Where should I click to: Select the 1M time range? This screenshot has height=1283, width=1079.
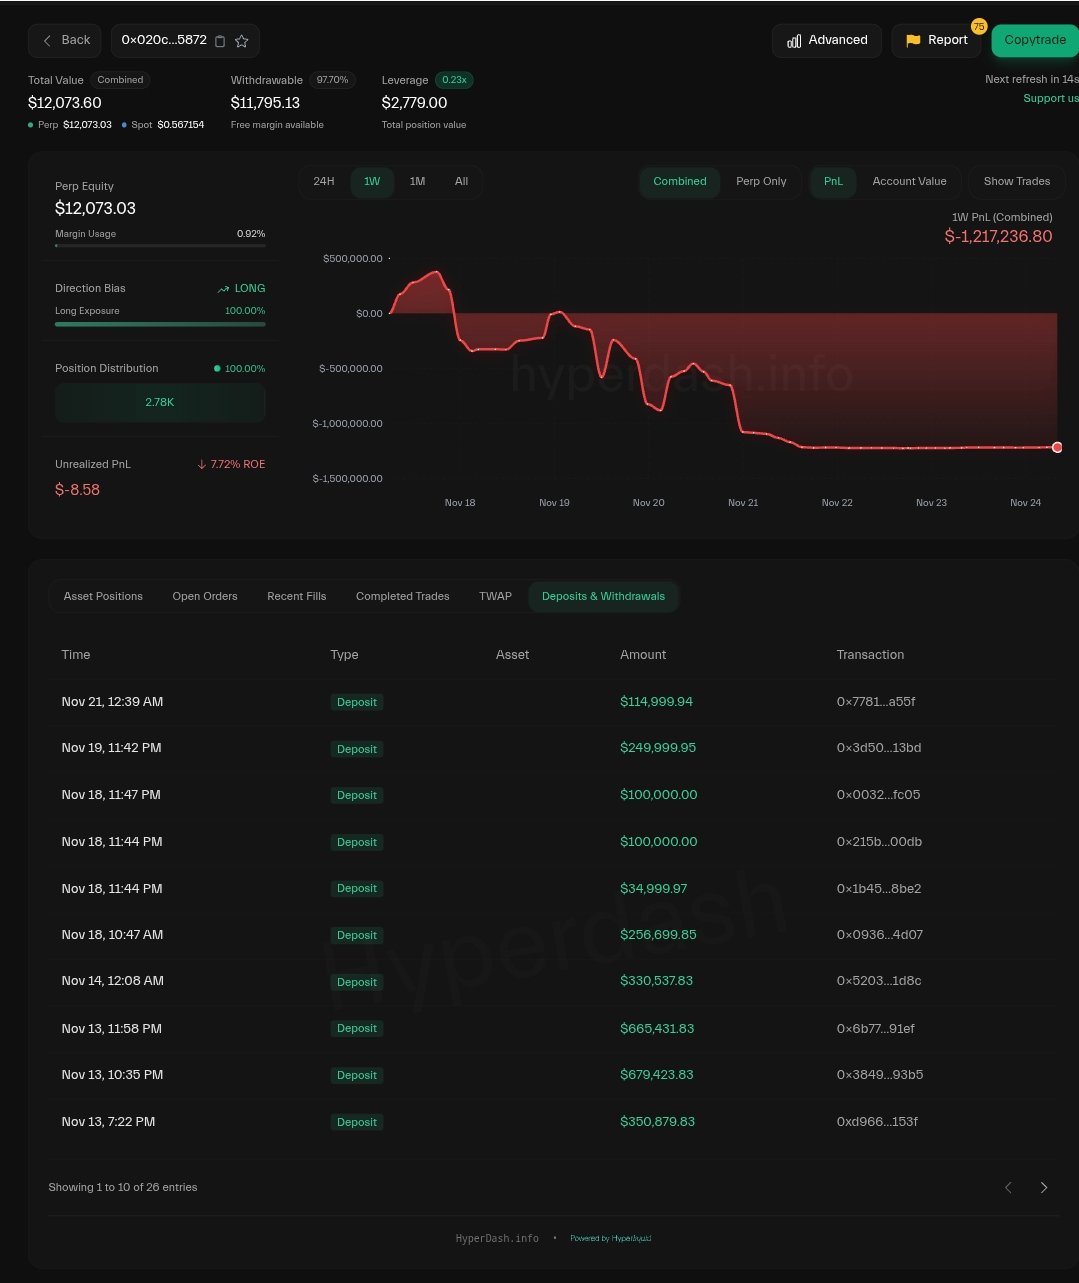[x=417, y=181]
